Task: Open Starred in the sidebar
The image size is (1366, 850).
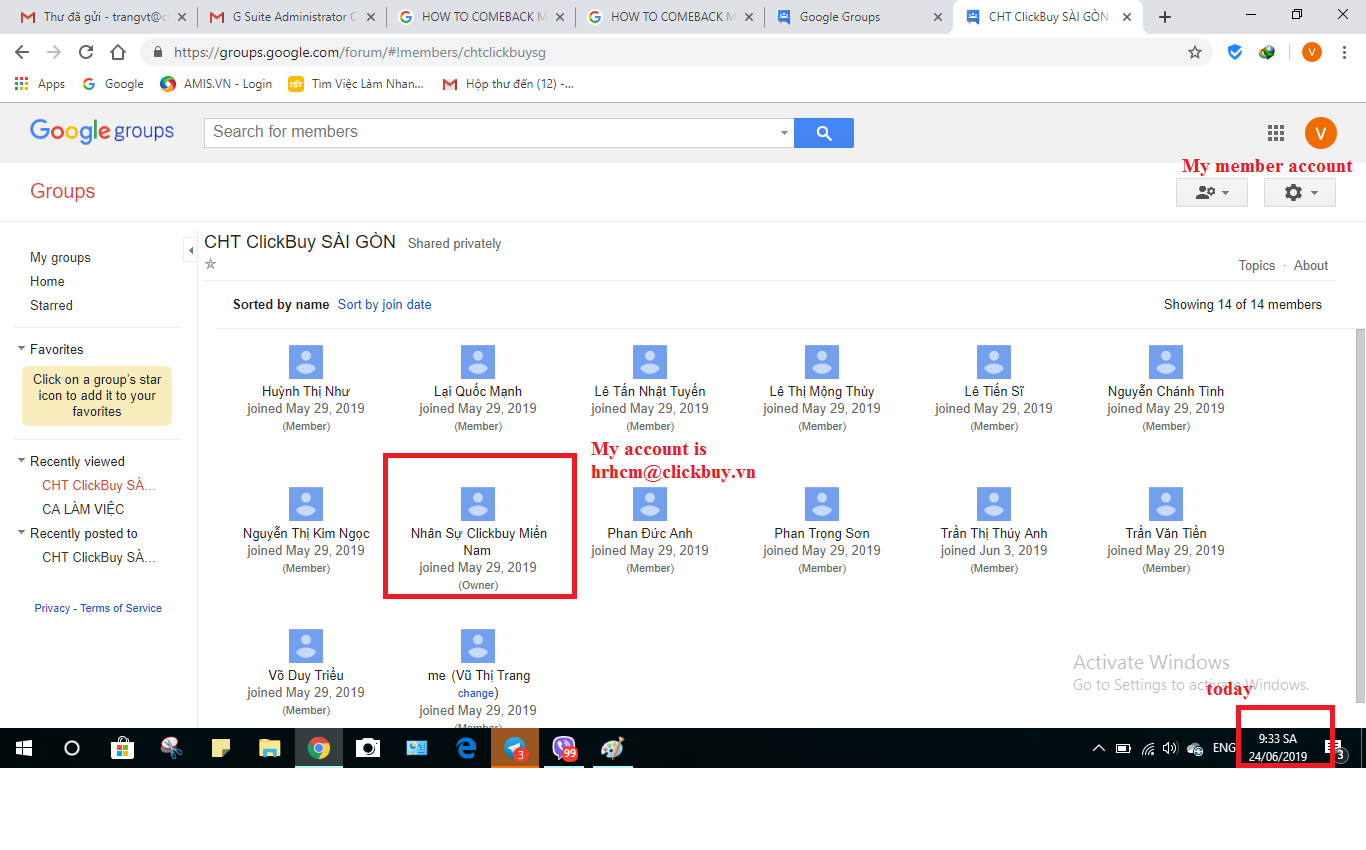Action: 51,305
